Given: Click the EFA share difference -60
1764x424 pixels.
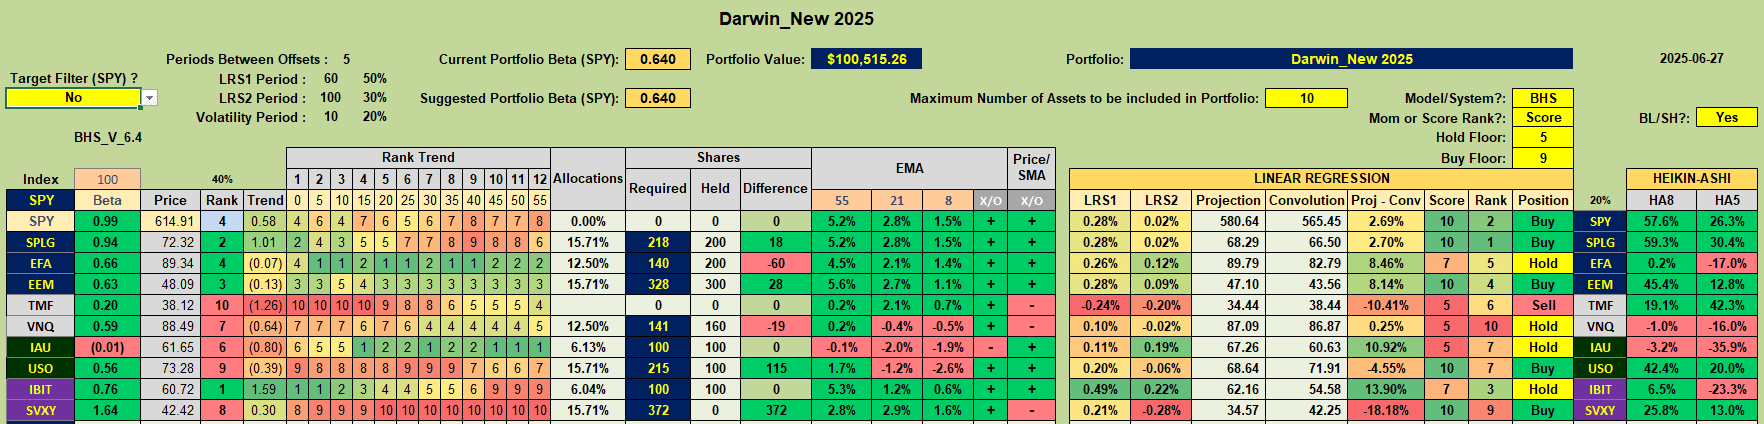Looking at the screenshot, I should point(775,263).
